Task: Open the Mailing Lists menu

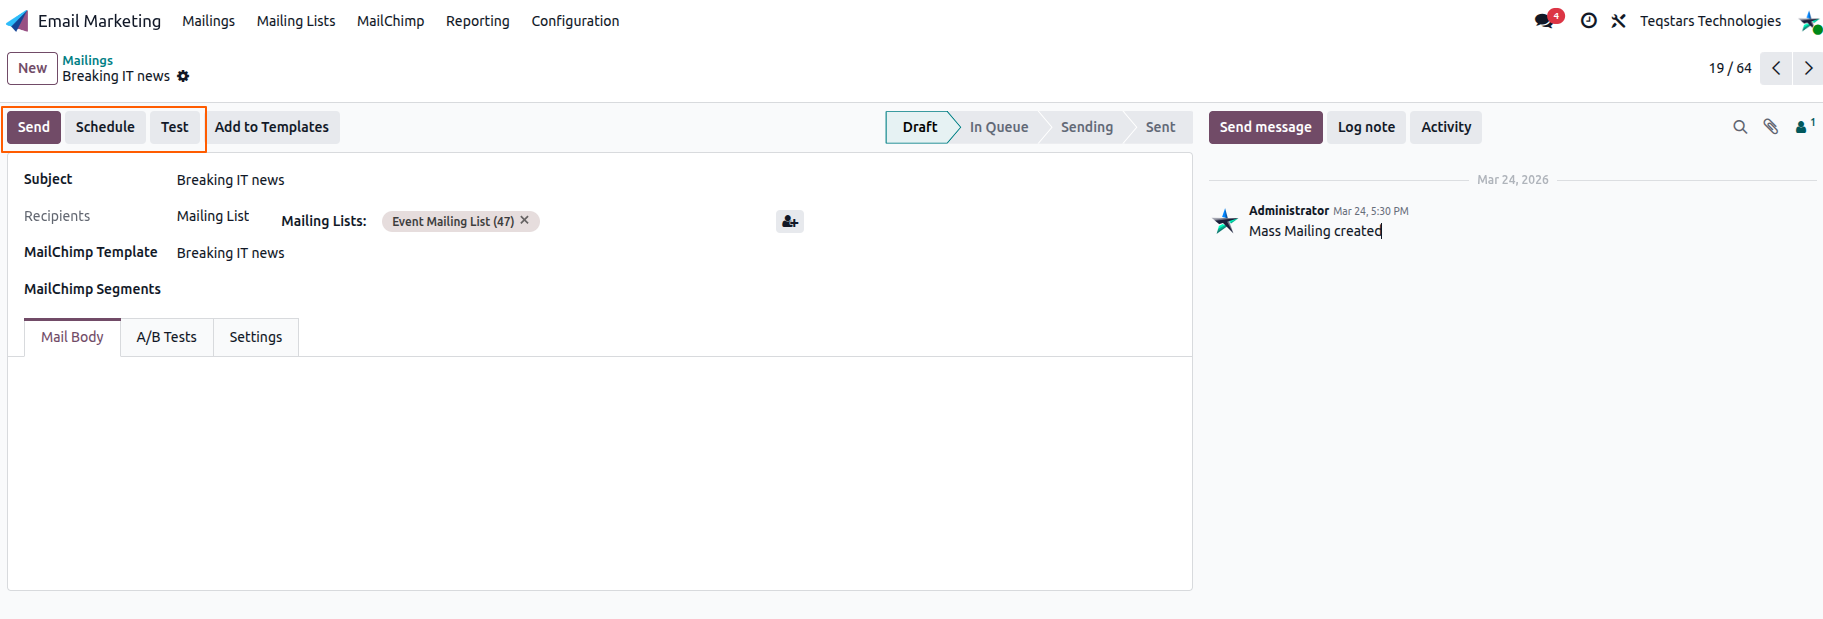Action: (296, 21)
